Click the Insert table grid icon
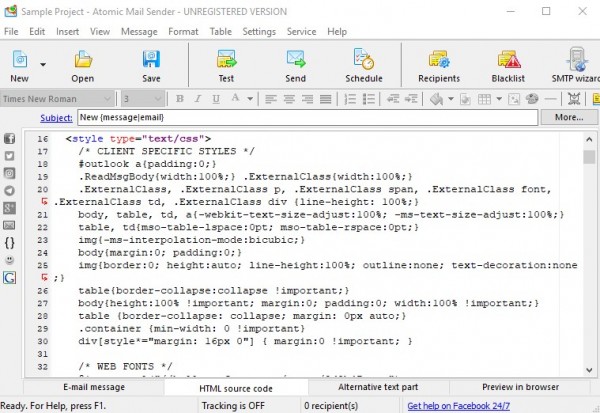 [x=484, y=99]
